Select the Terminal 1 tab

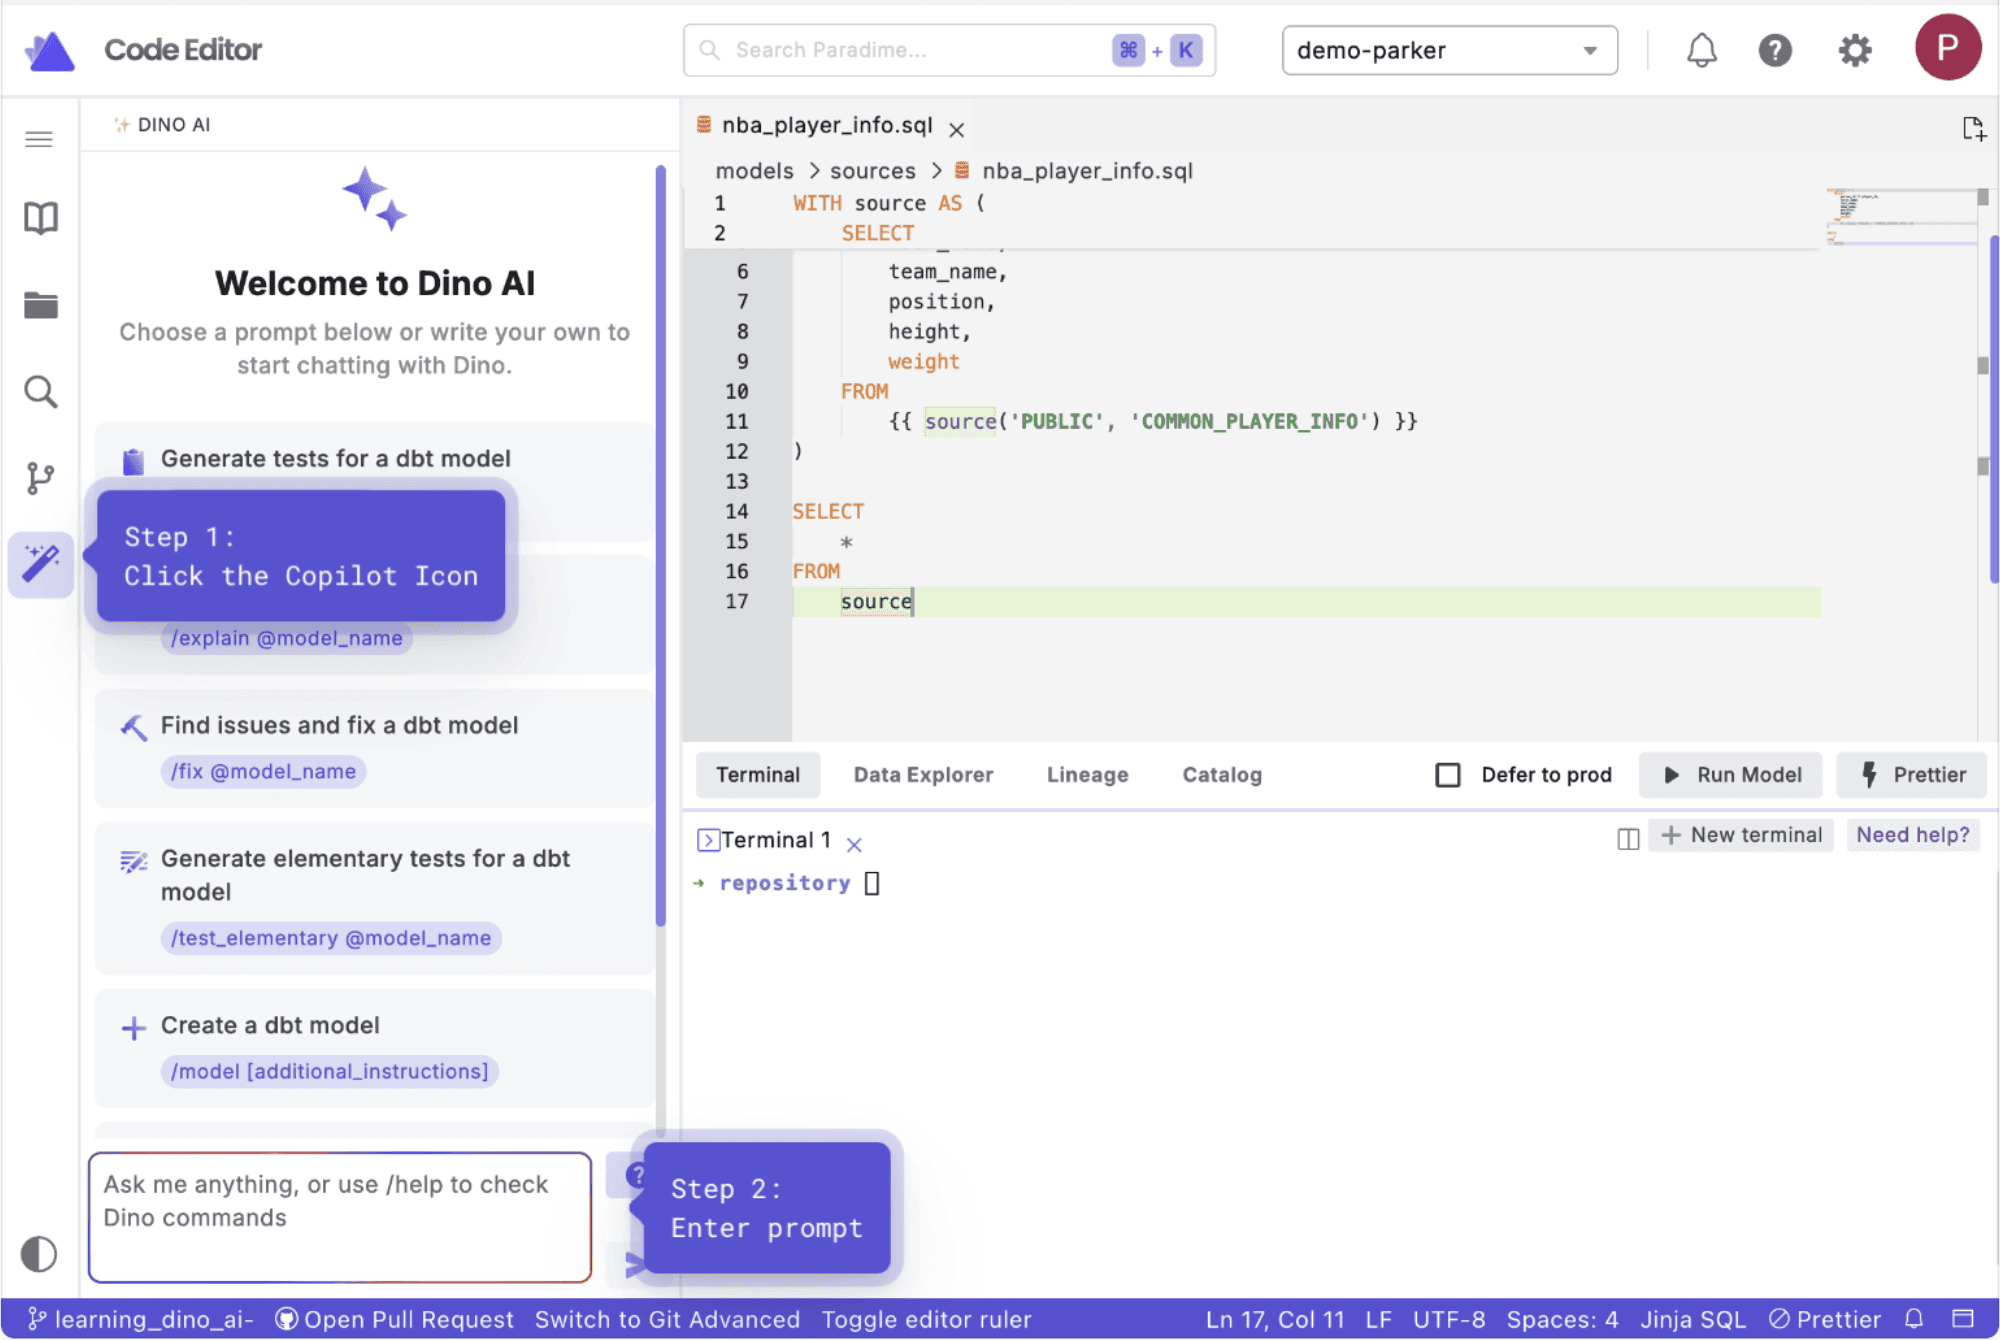click(x=776, y=840)
